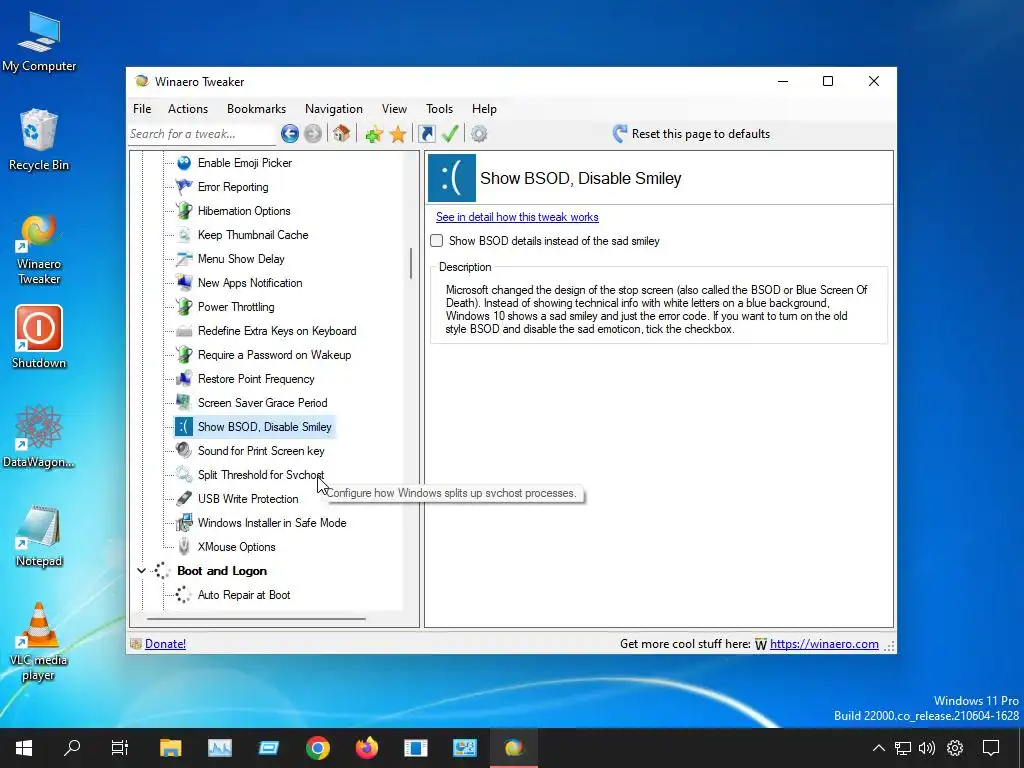Open File Explorer from the taskbar

pos(170,748)
